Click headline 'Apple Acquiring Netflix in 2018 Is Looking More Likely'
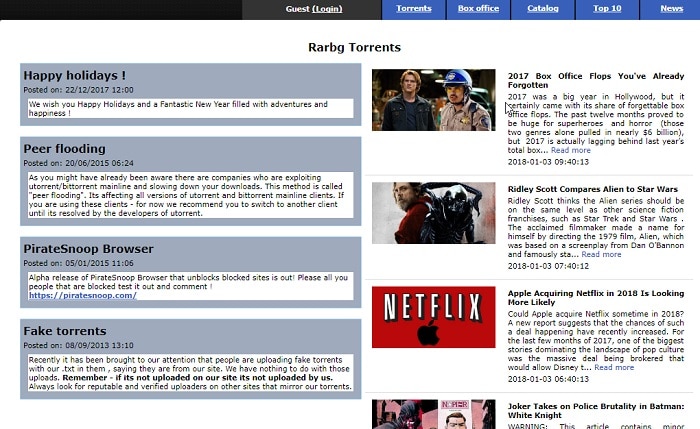Viewport: 700px width, 429px height. [x=596, y=298]
